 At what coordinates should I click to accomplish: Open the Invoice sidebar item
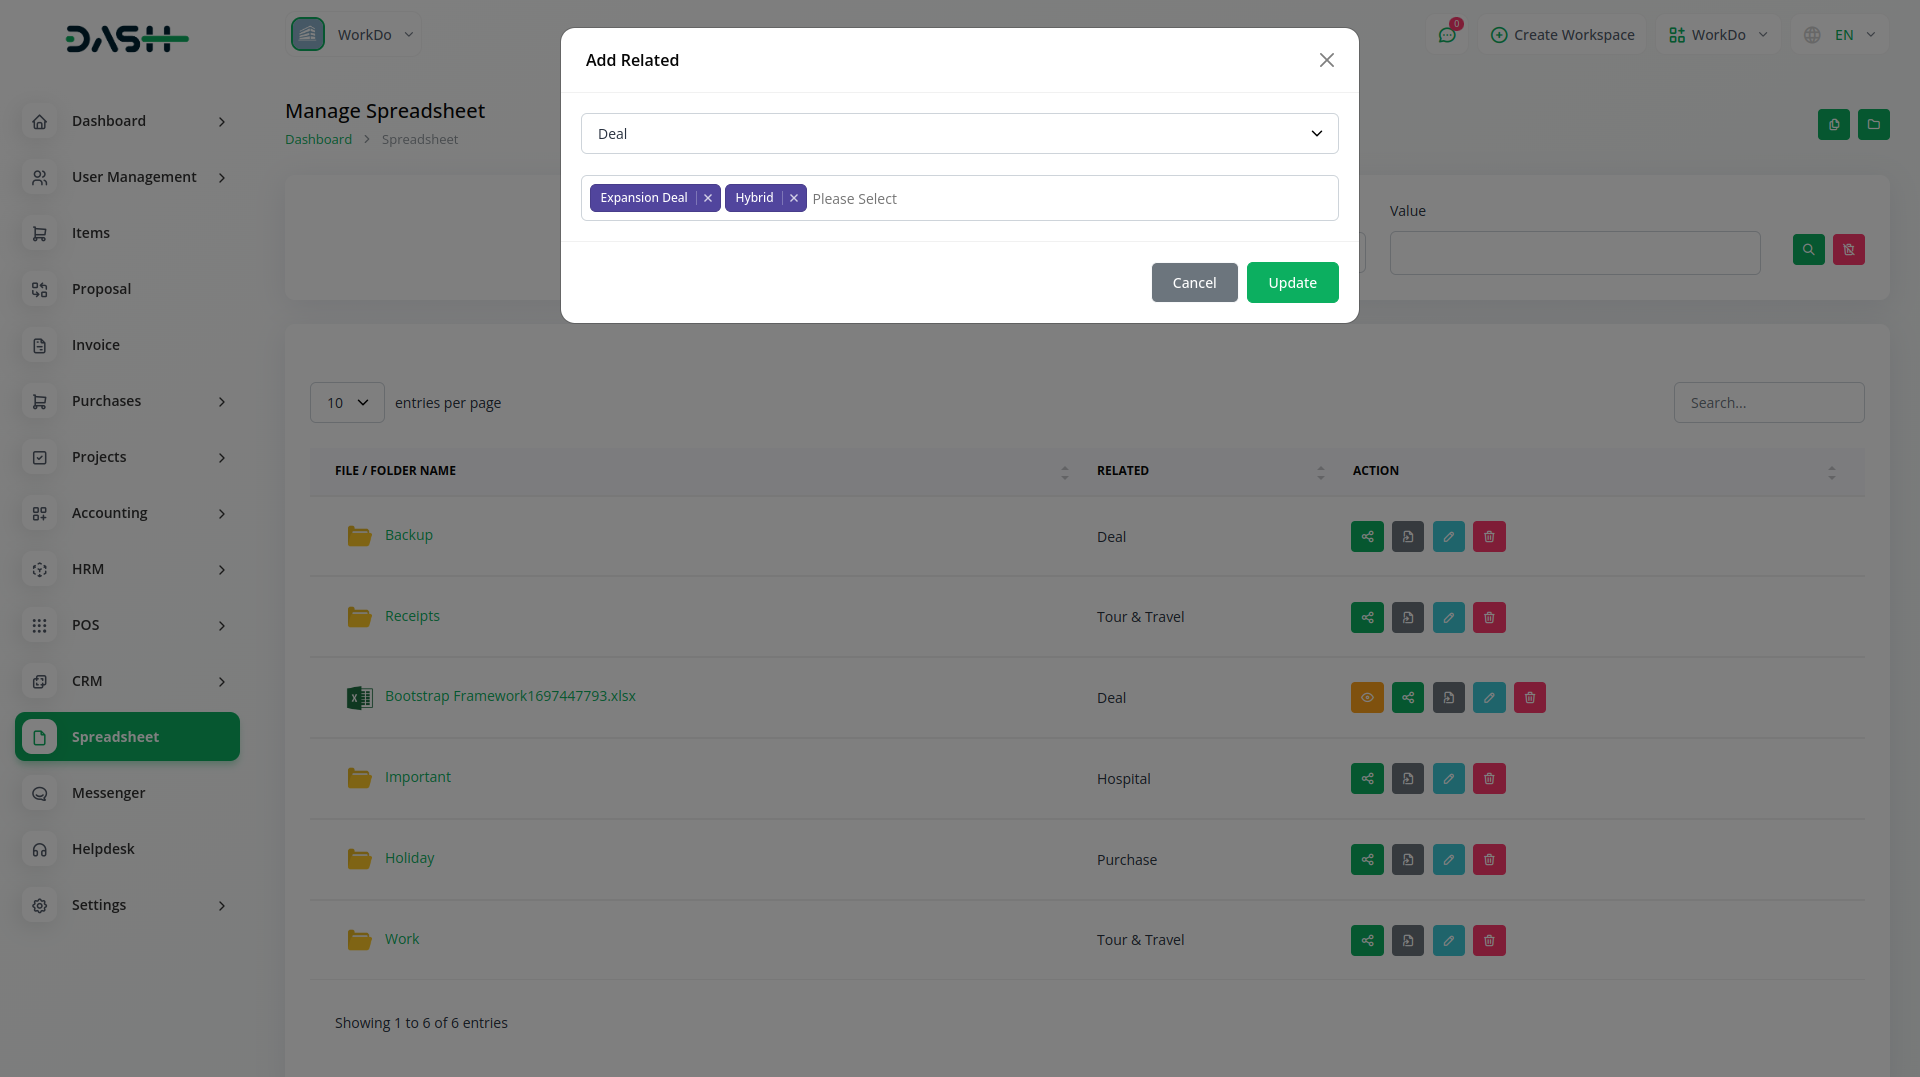128,345
